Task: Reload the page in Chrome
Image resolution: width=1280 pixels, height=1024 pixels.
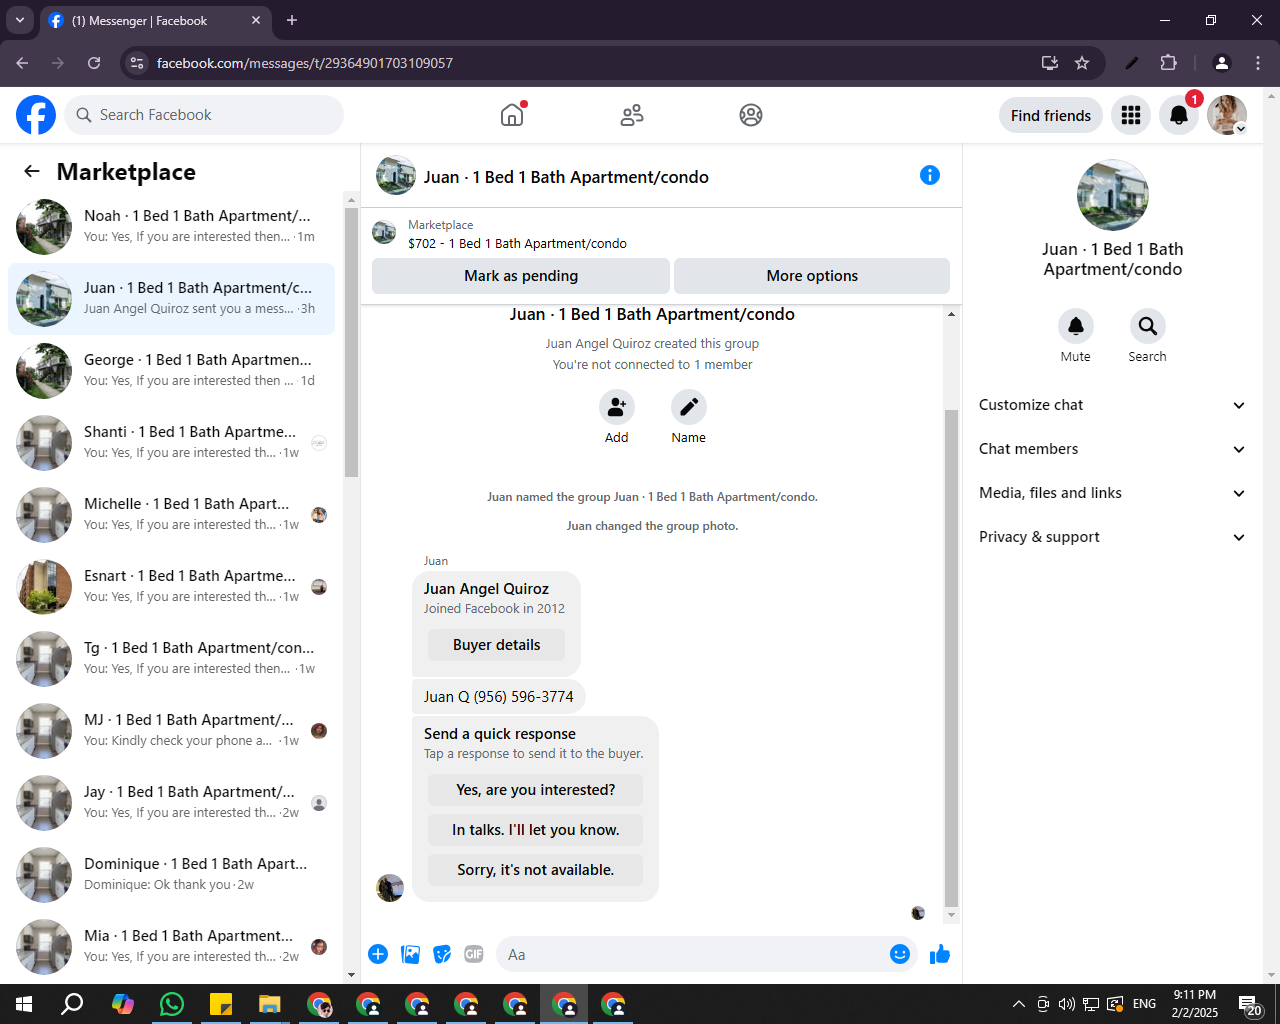Action: (x=94, y=63)
